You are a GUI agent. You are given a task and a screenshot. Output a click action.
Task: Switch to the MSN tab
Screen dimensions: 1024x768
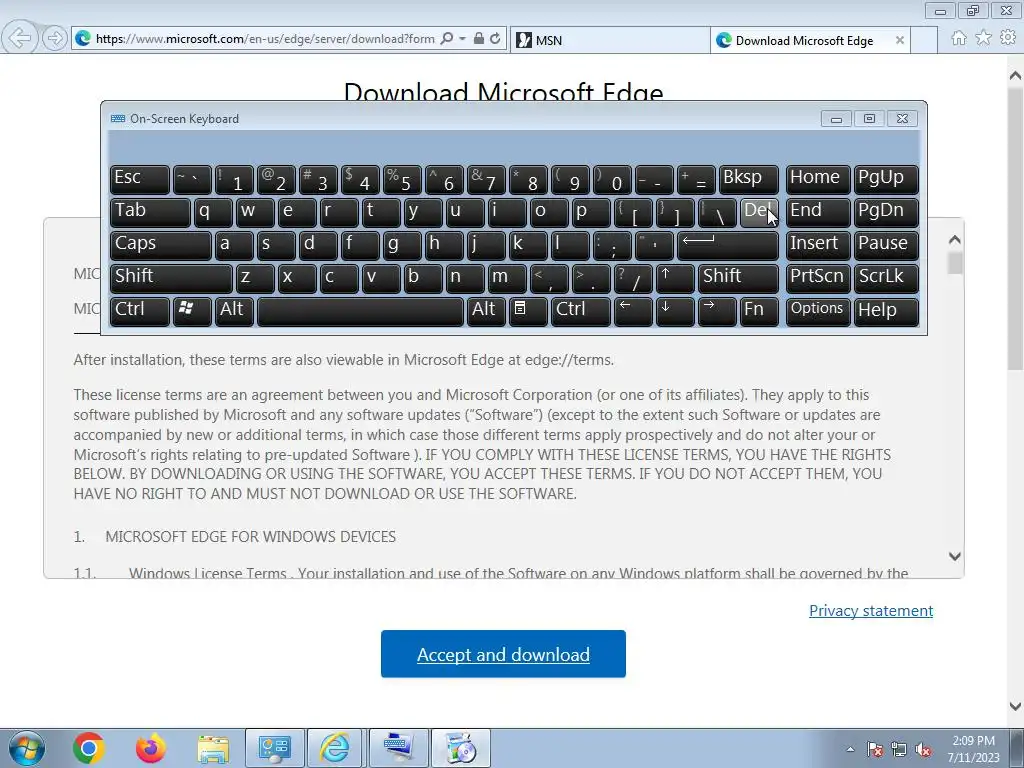click(610, 40)
